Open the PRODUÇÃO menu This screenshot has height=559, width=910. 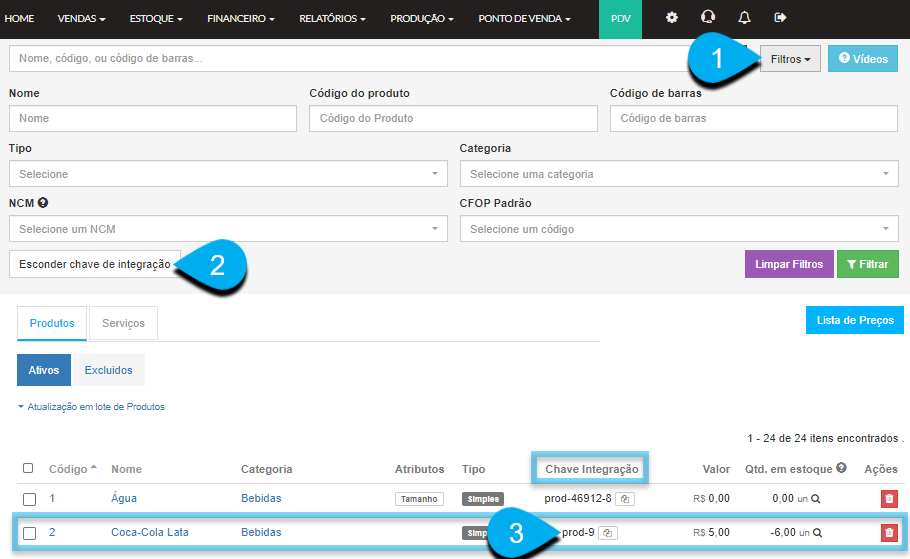(422, 19)
